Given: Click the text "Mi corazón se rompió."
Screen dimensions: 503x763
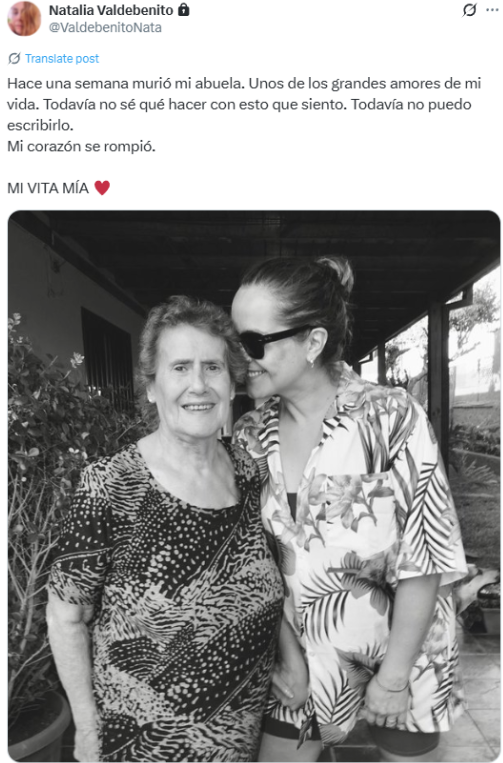Looking at the screenshot, I should [81, 146].
